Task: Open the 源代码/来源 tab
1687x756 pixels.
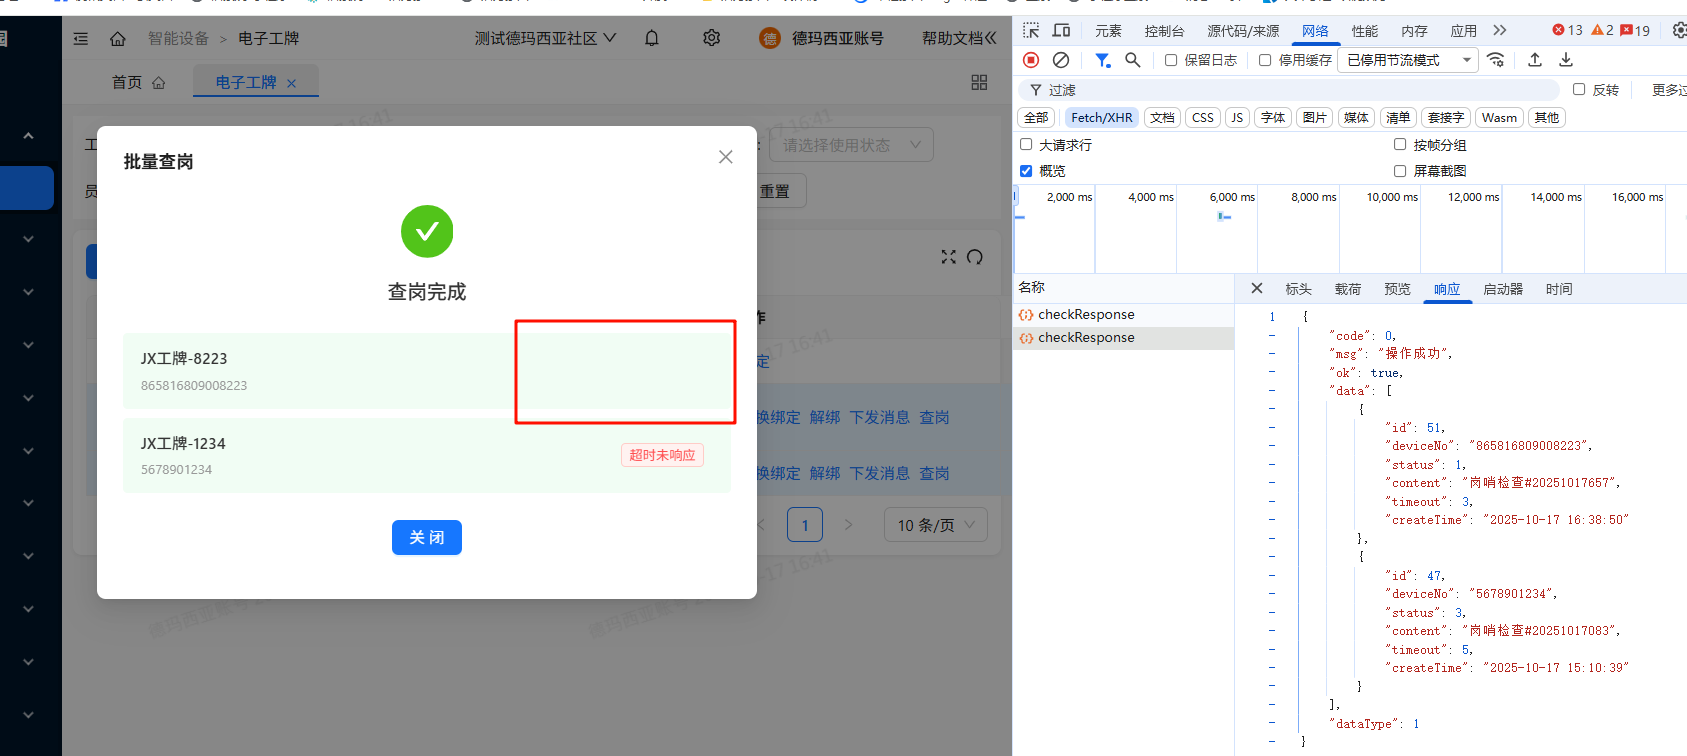Action: pyautogui.click(x=1243, y=31)
